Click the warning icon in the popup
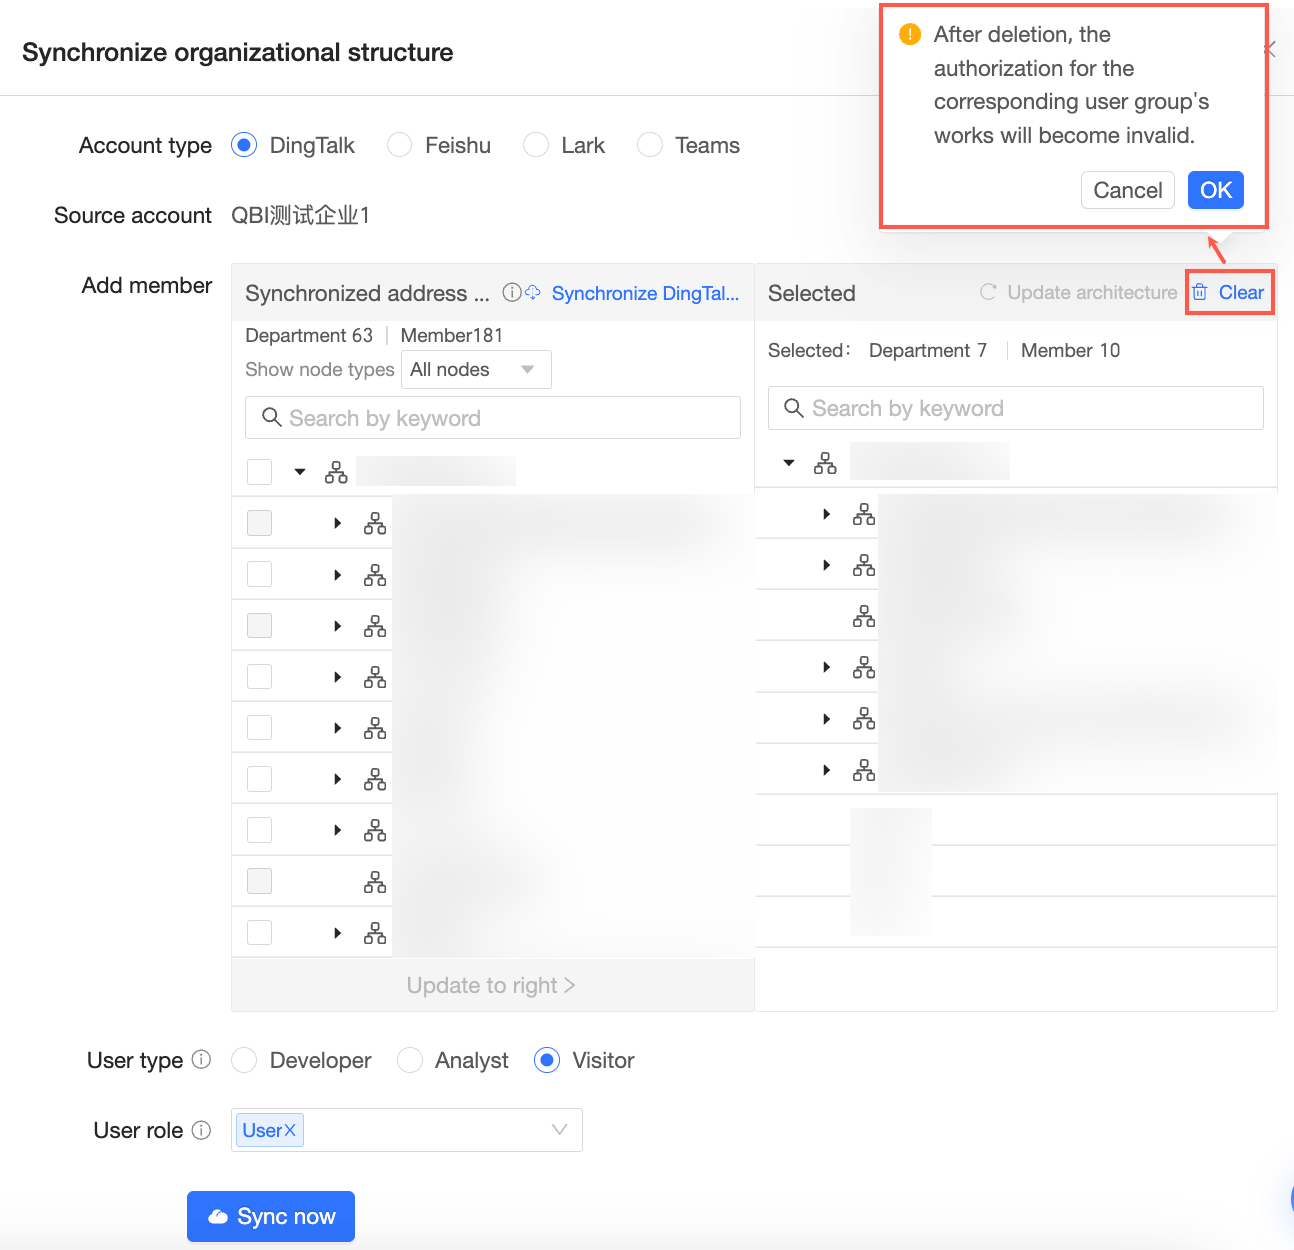 click(x=910, y=34)
